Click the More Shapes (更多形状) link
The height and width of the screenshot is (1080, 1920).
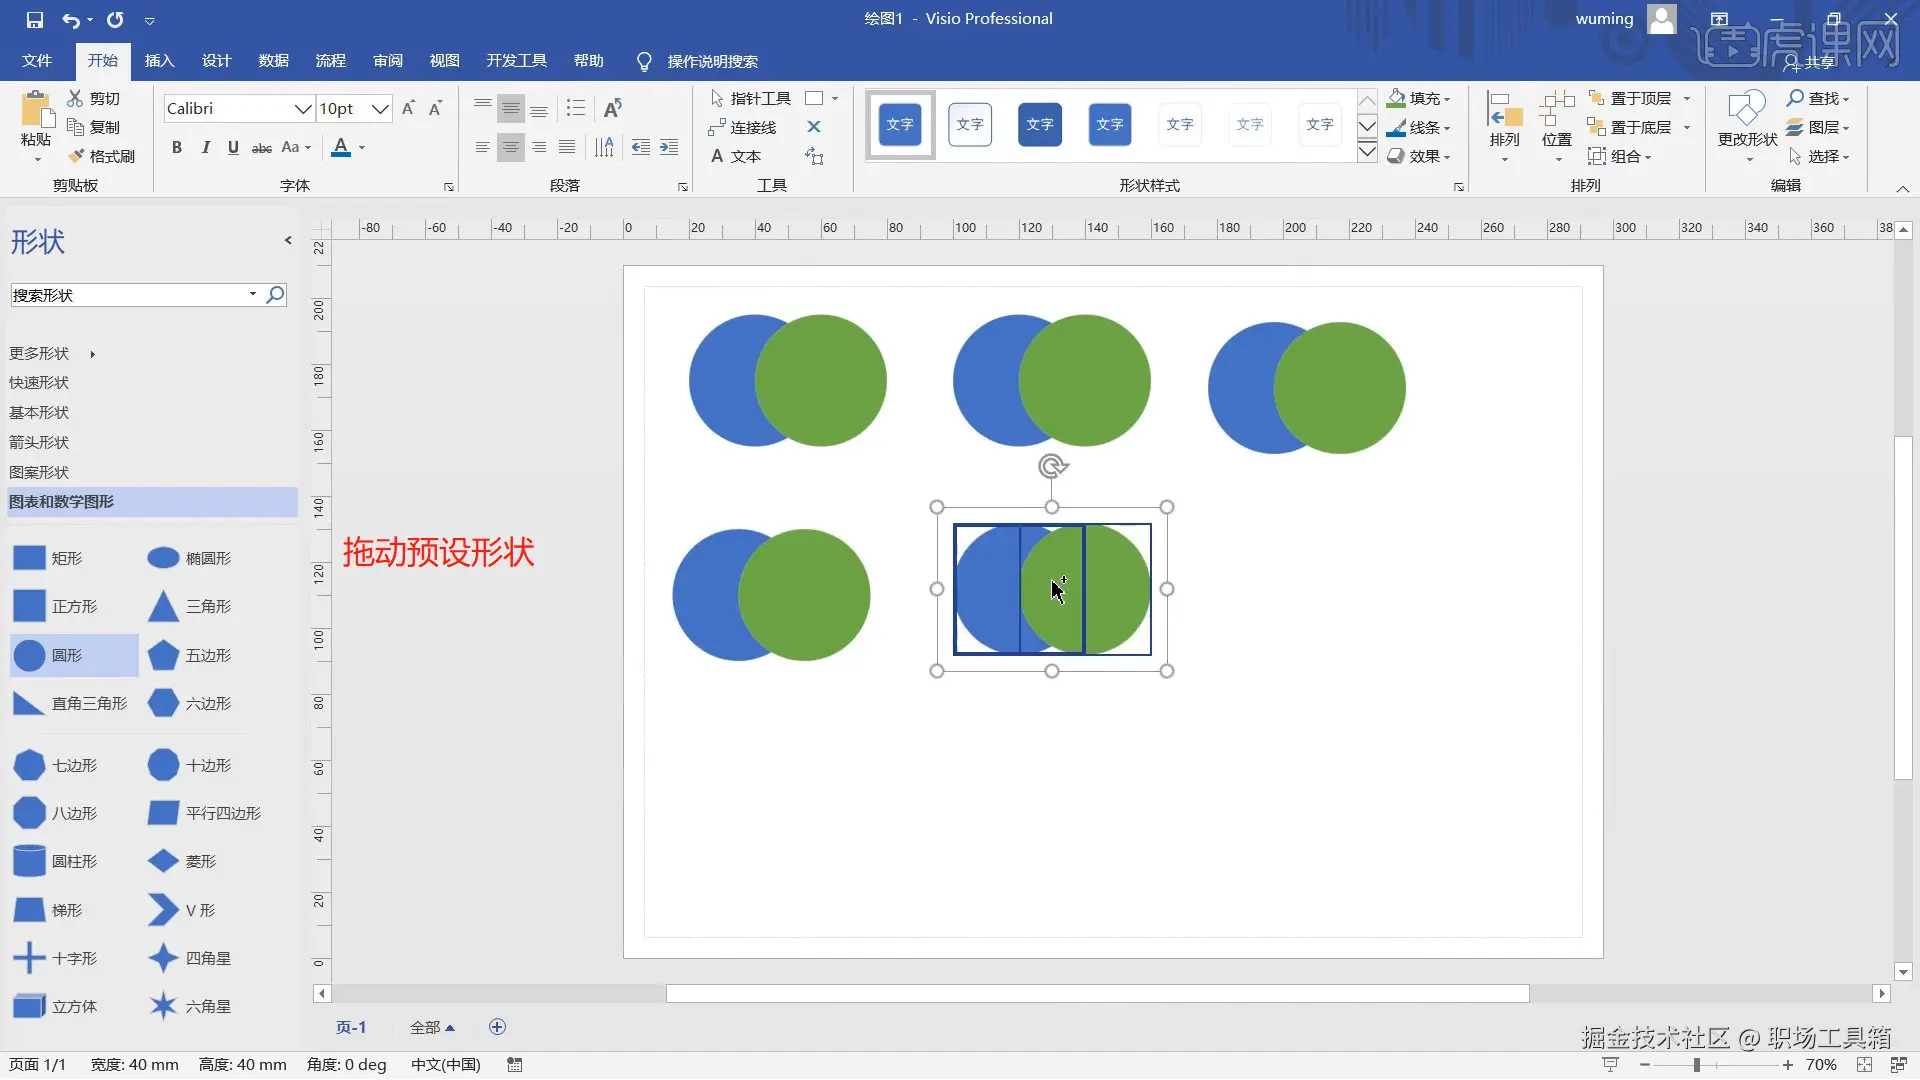click(39, 353)
